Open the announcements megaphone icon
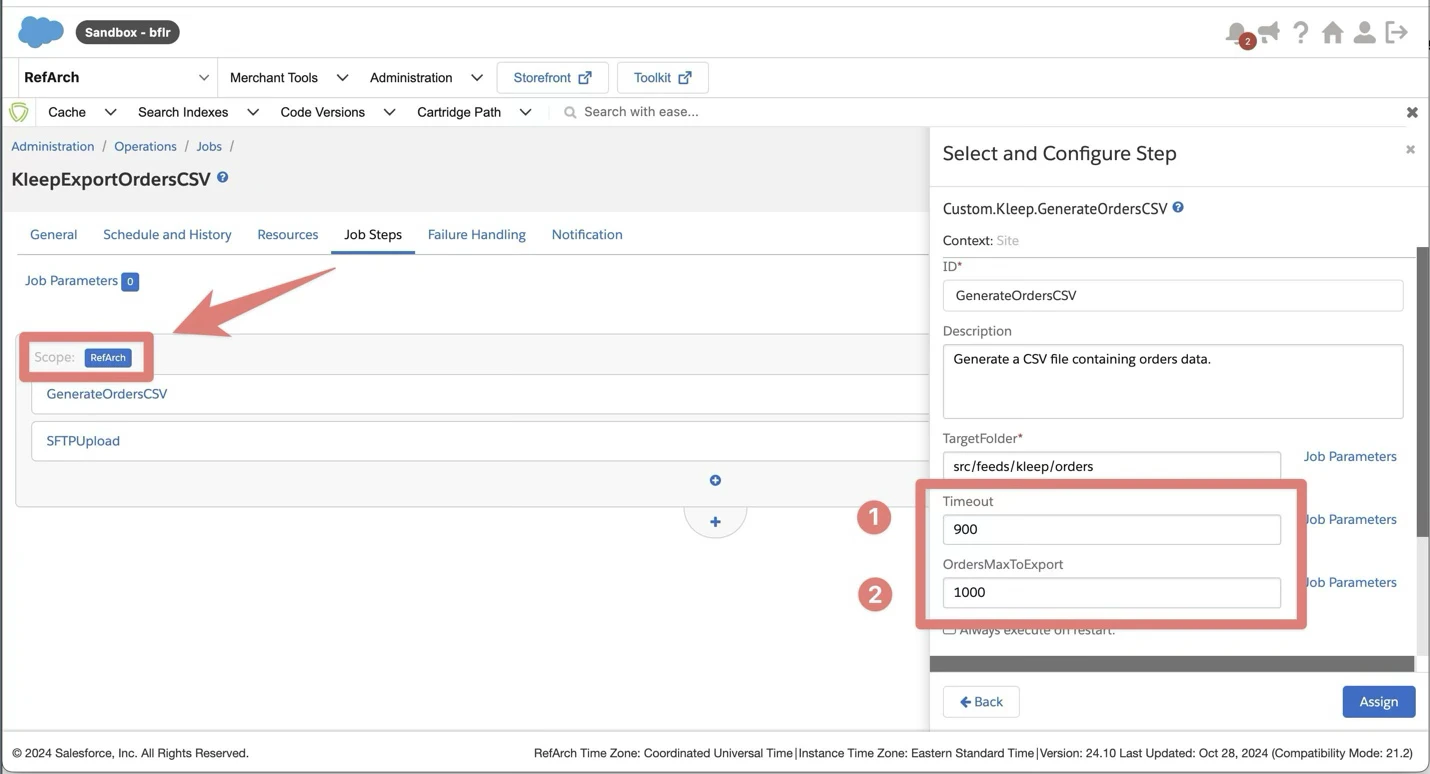1430x774 pixels. tap(1269, 33)
